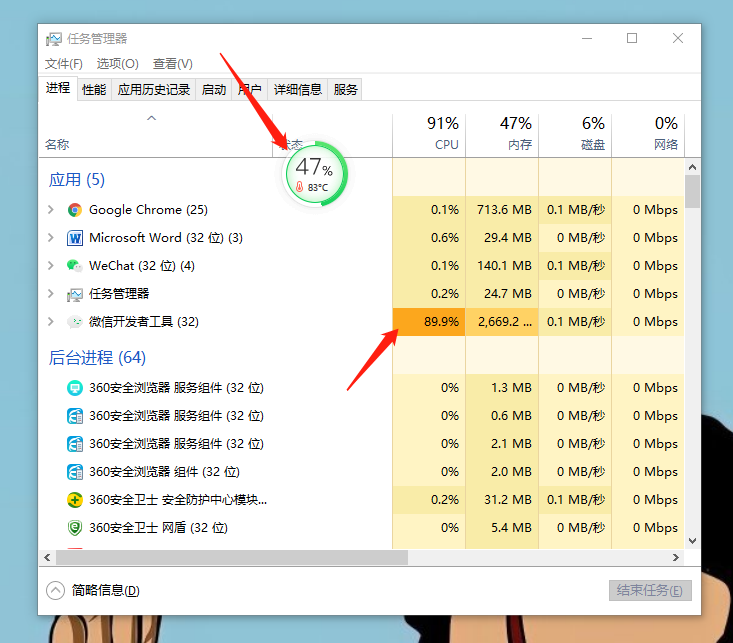Click the 140.1 MB memory cell

[x=502, y=266]
